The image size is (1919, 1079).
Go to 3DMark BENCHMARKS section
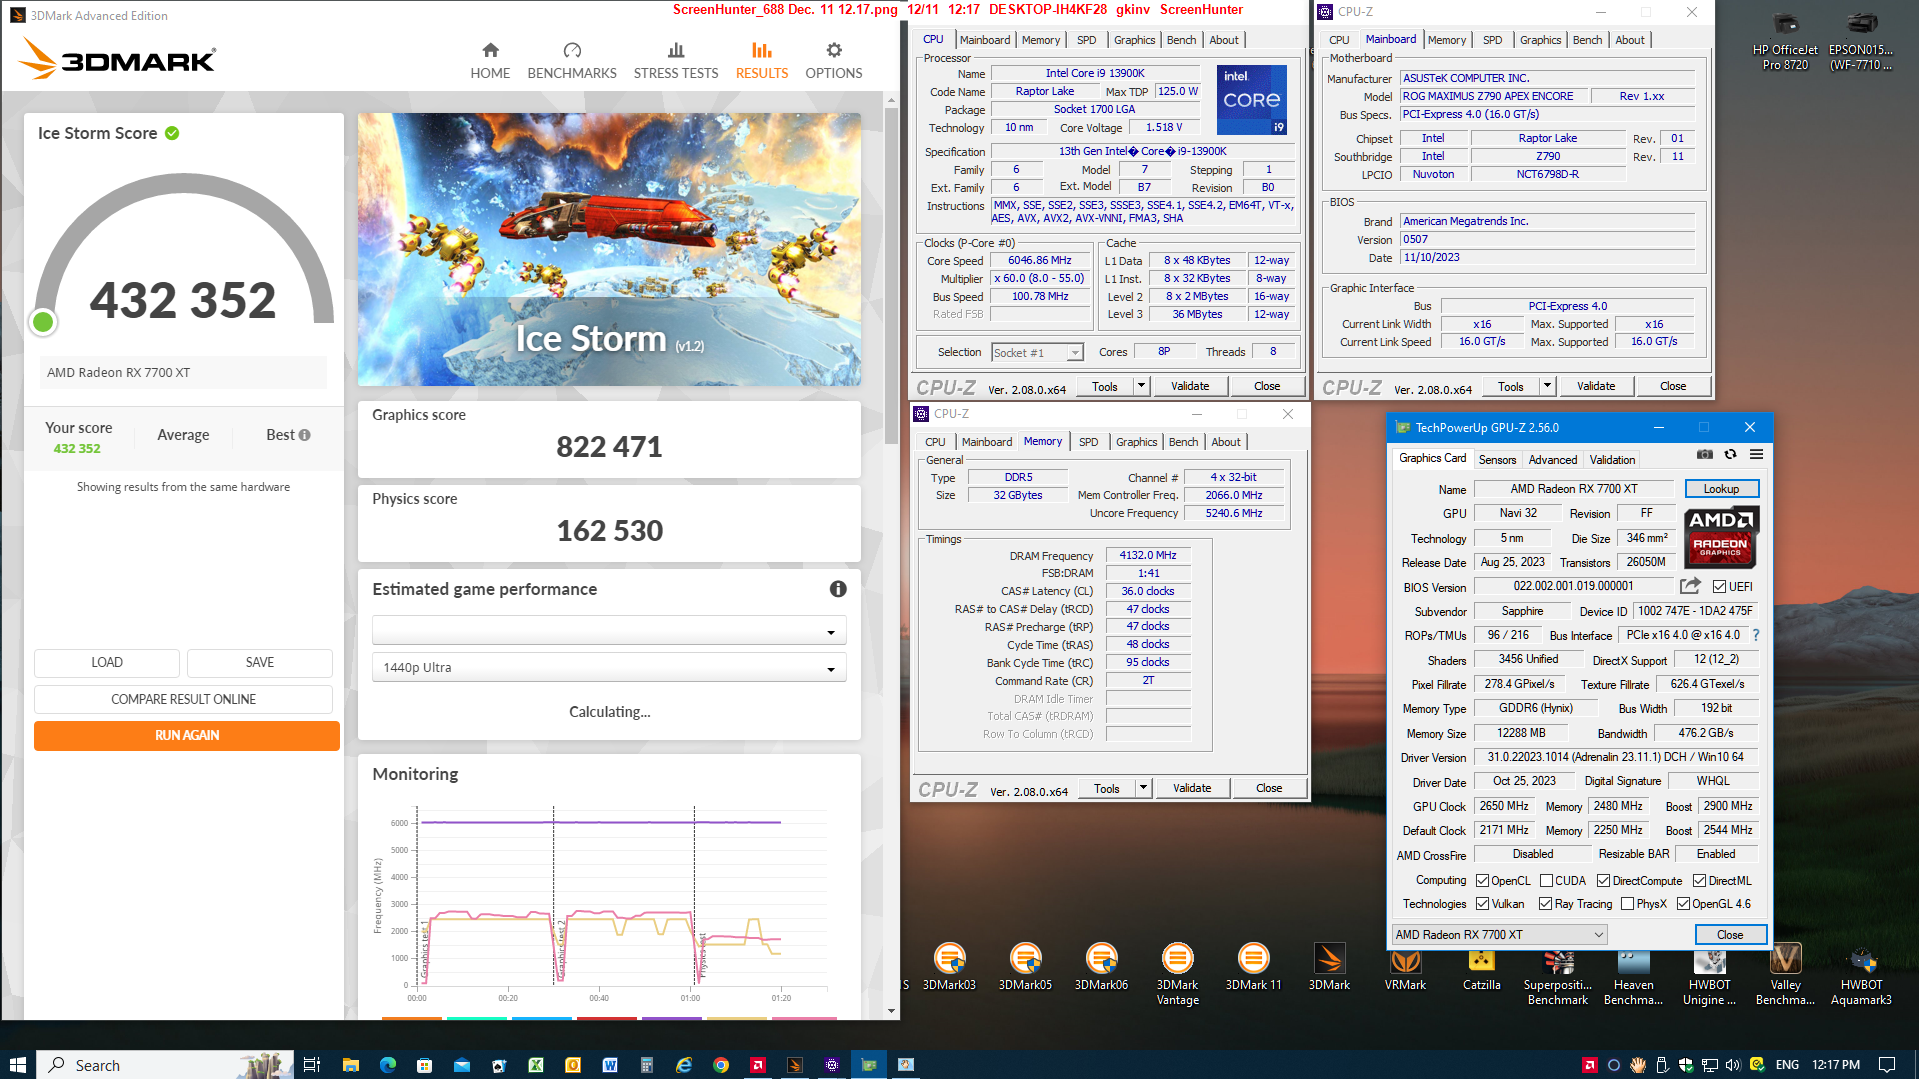point(572,61)
